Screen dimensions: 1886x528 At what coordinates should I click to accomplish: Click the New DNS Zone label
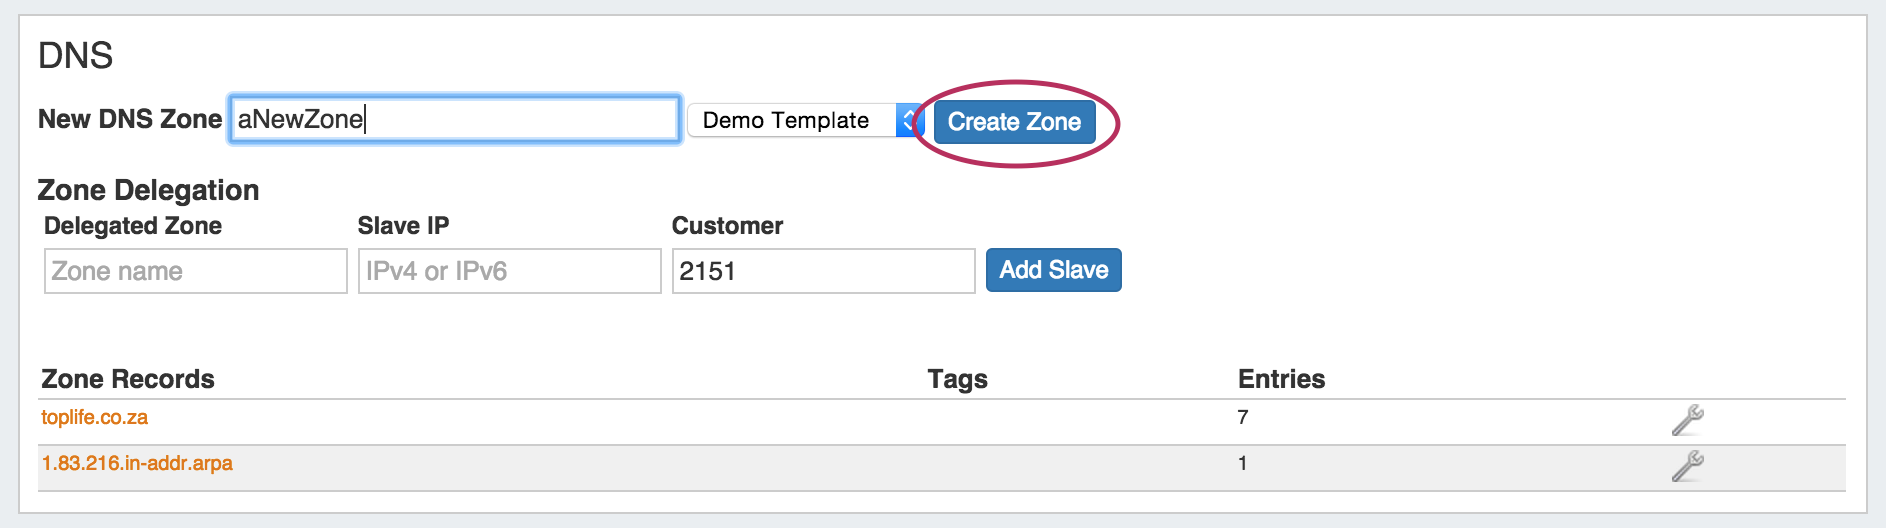(130, 120)
